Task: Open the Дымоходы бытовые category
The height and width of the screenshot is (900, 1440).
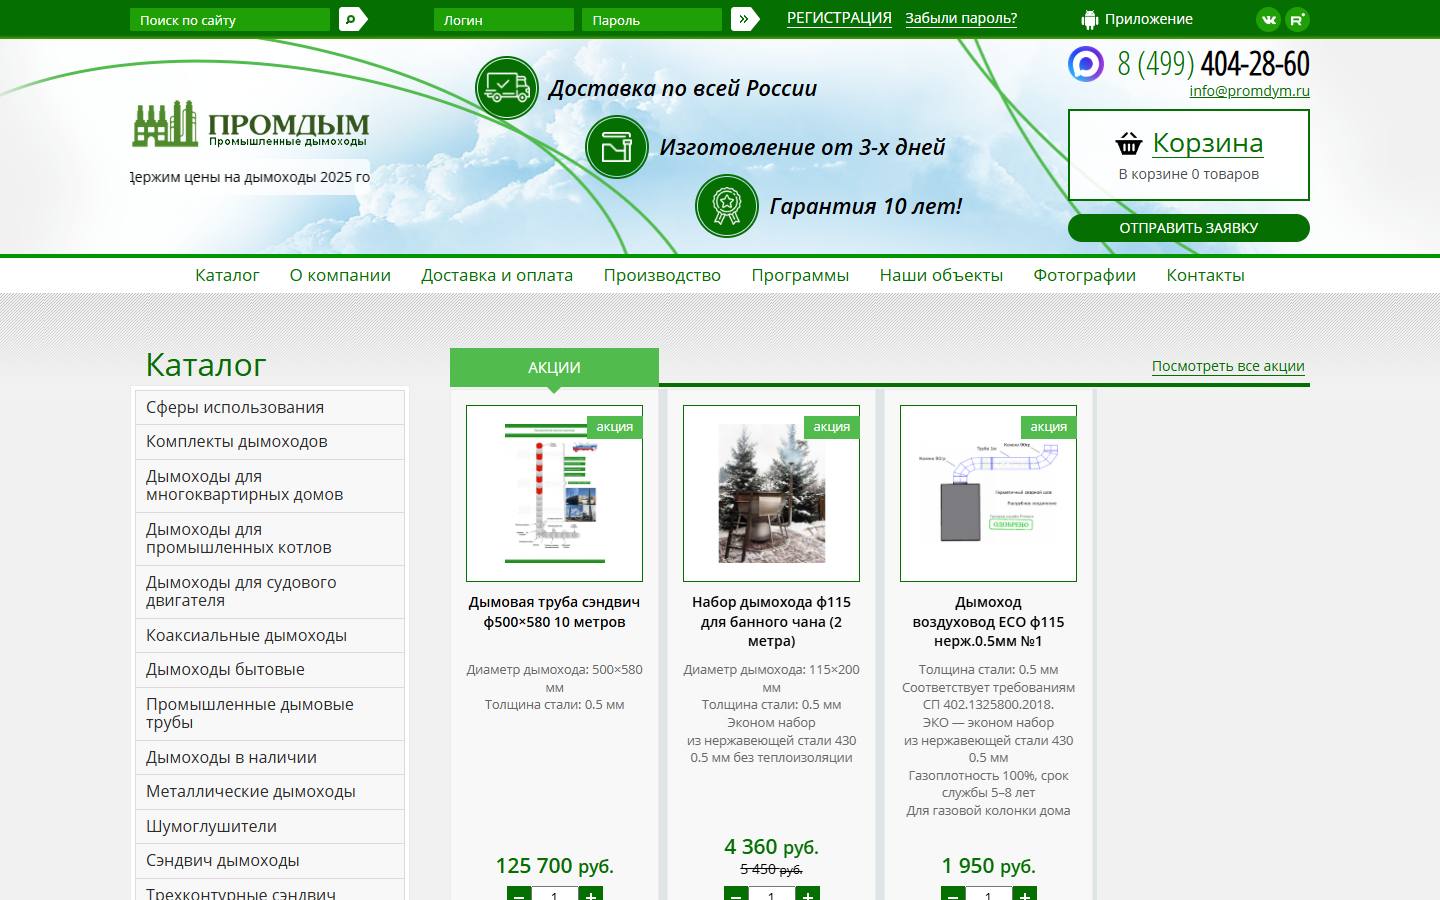Action: tap(270, 669)
